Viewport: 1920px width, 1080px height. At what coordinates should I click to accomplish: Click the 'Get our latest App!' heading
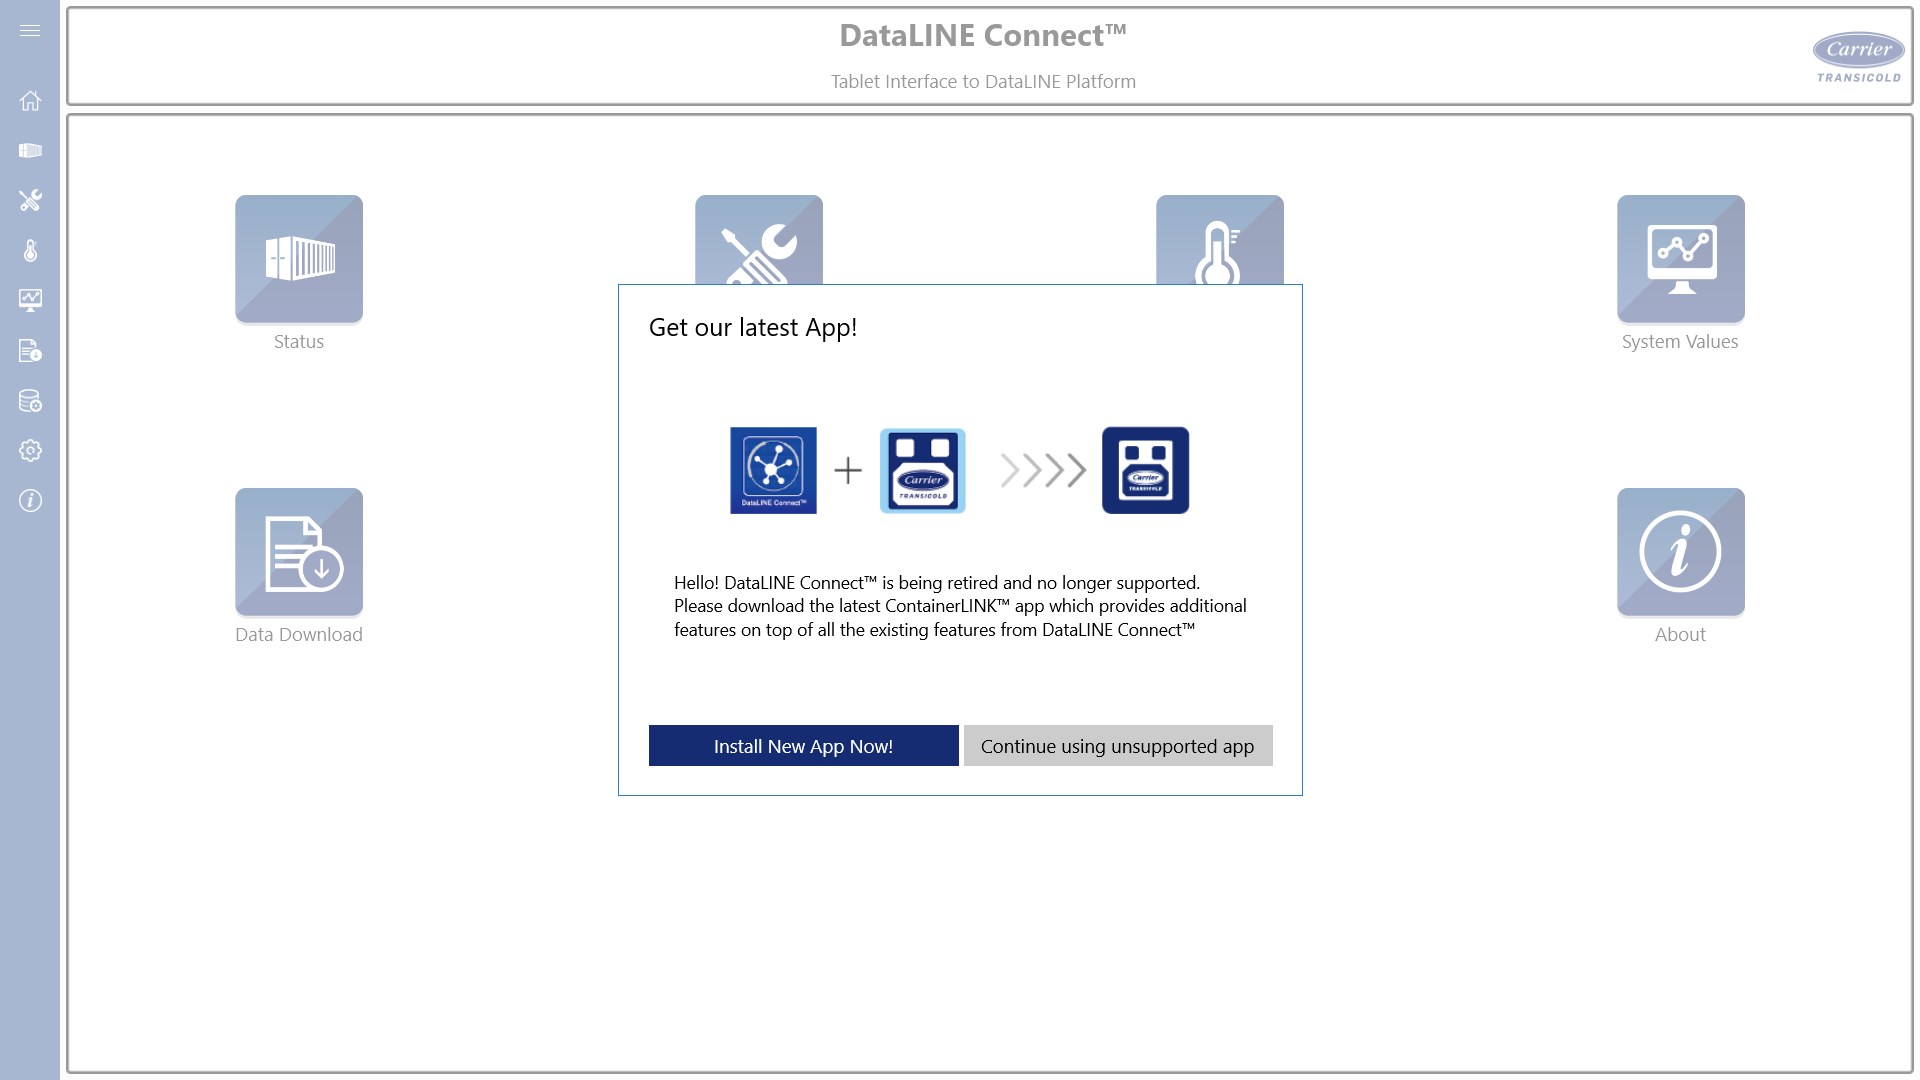753,328
